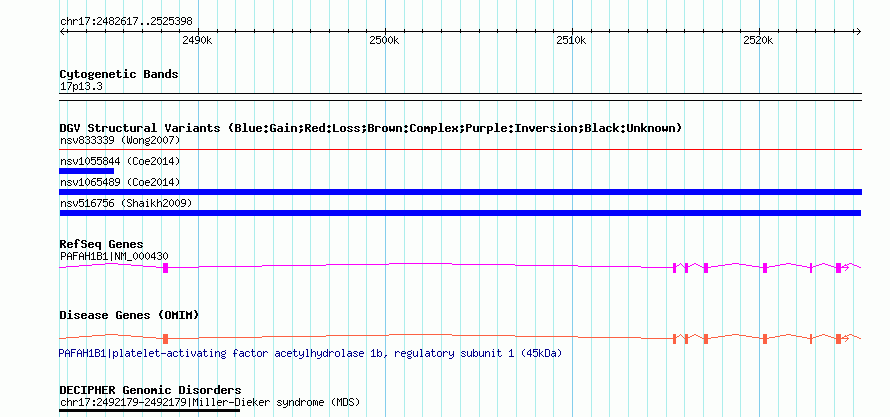The width and height of the screenshot is (890, 417).
Task: Click the Cytogenetic Bands track heading
Action: point(119,74)
